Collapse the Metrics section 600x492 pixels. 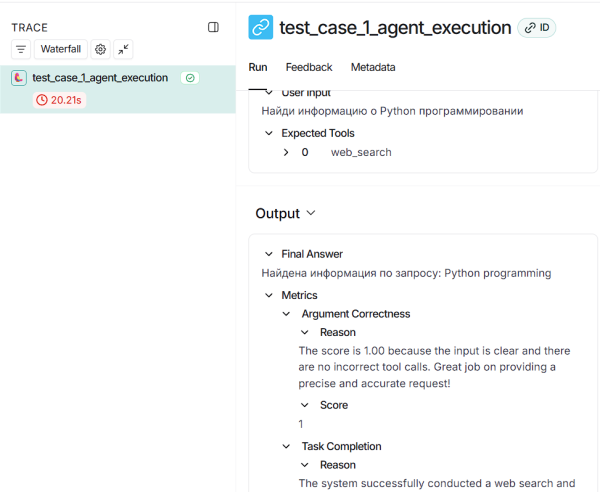tap(268, 295)
